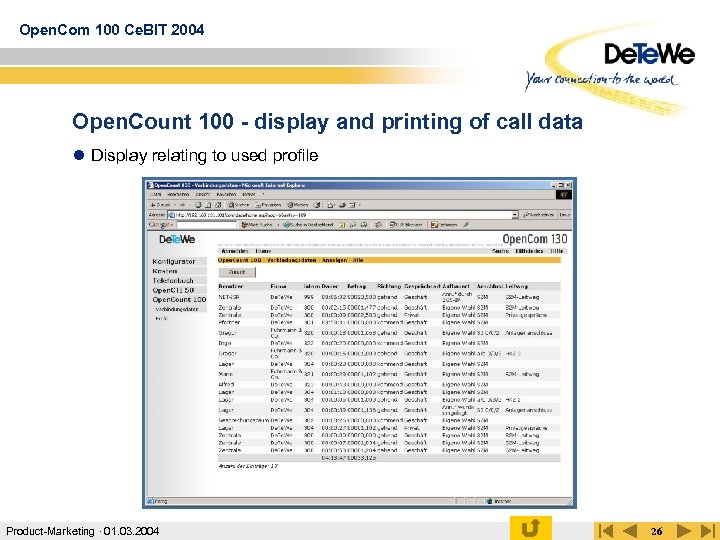720x540 pixels.
Task: Click the browser home icon
Action: (x=219, y=205)
